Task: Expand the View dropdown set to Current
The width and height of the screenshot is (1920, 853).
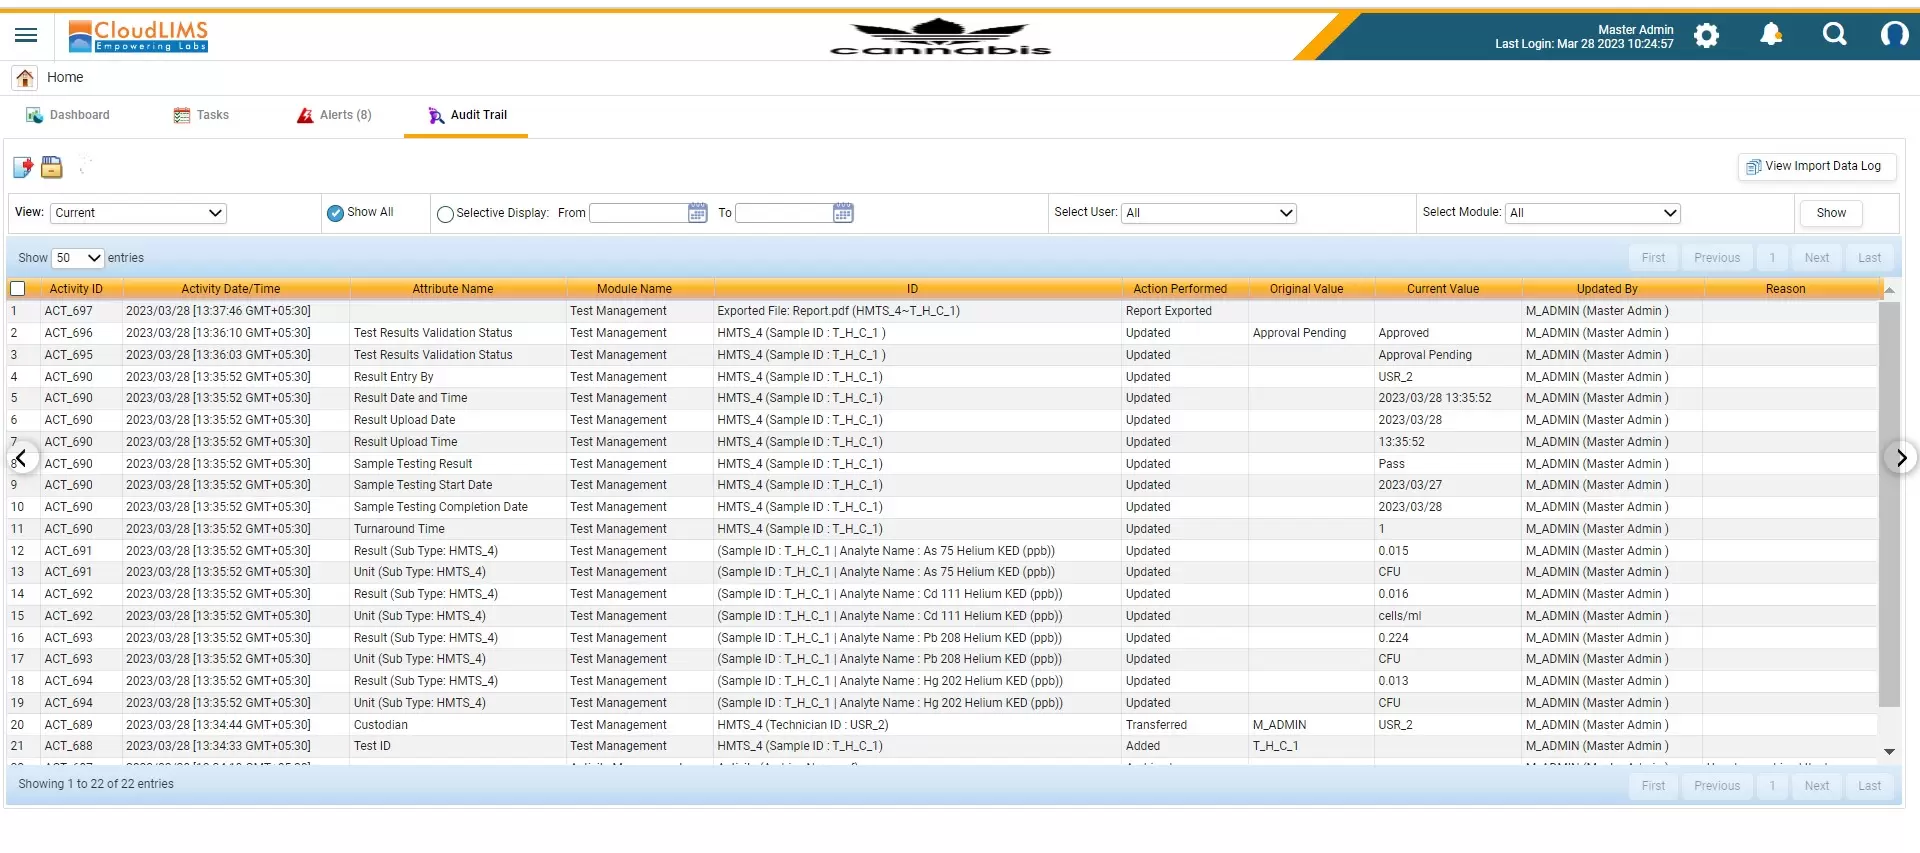Action: 140,213
